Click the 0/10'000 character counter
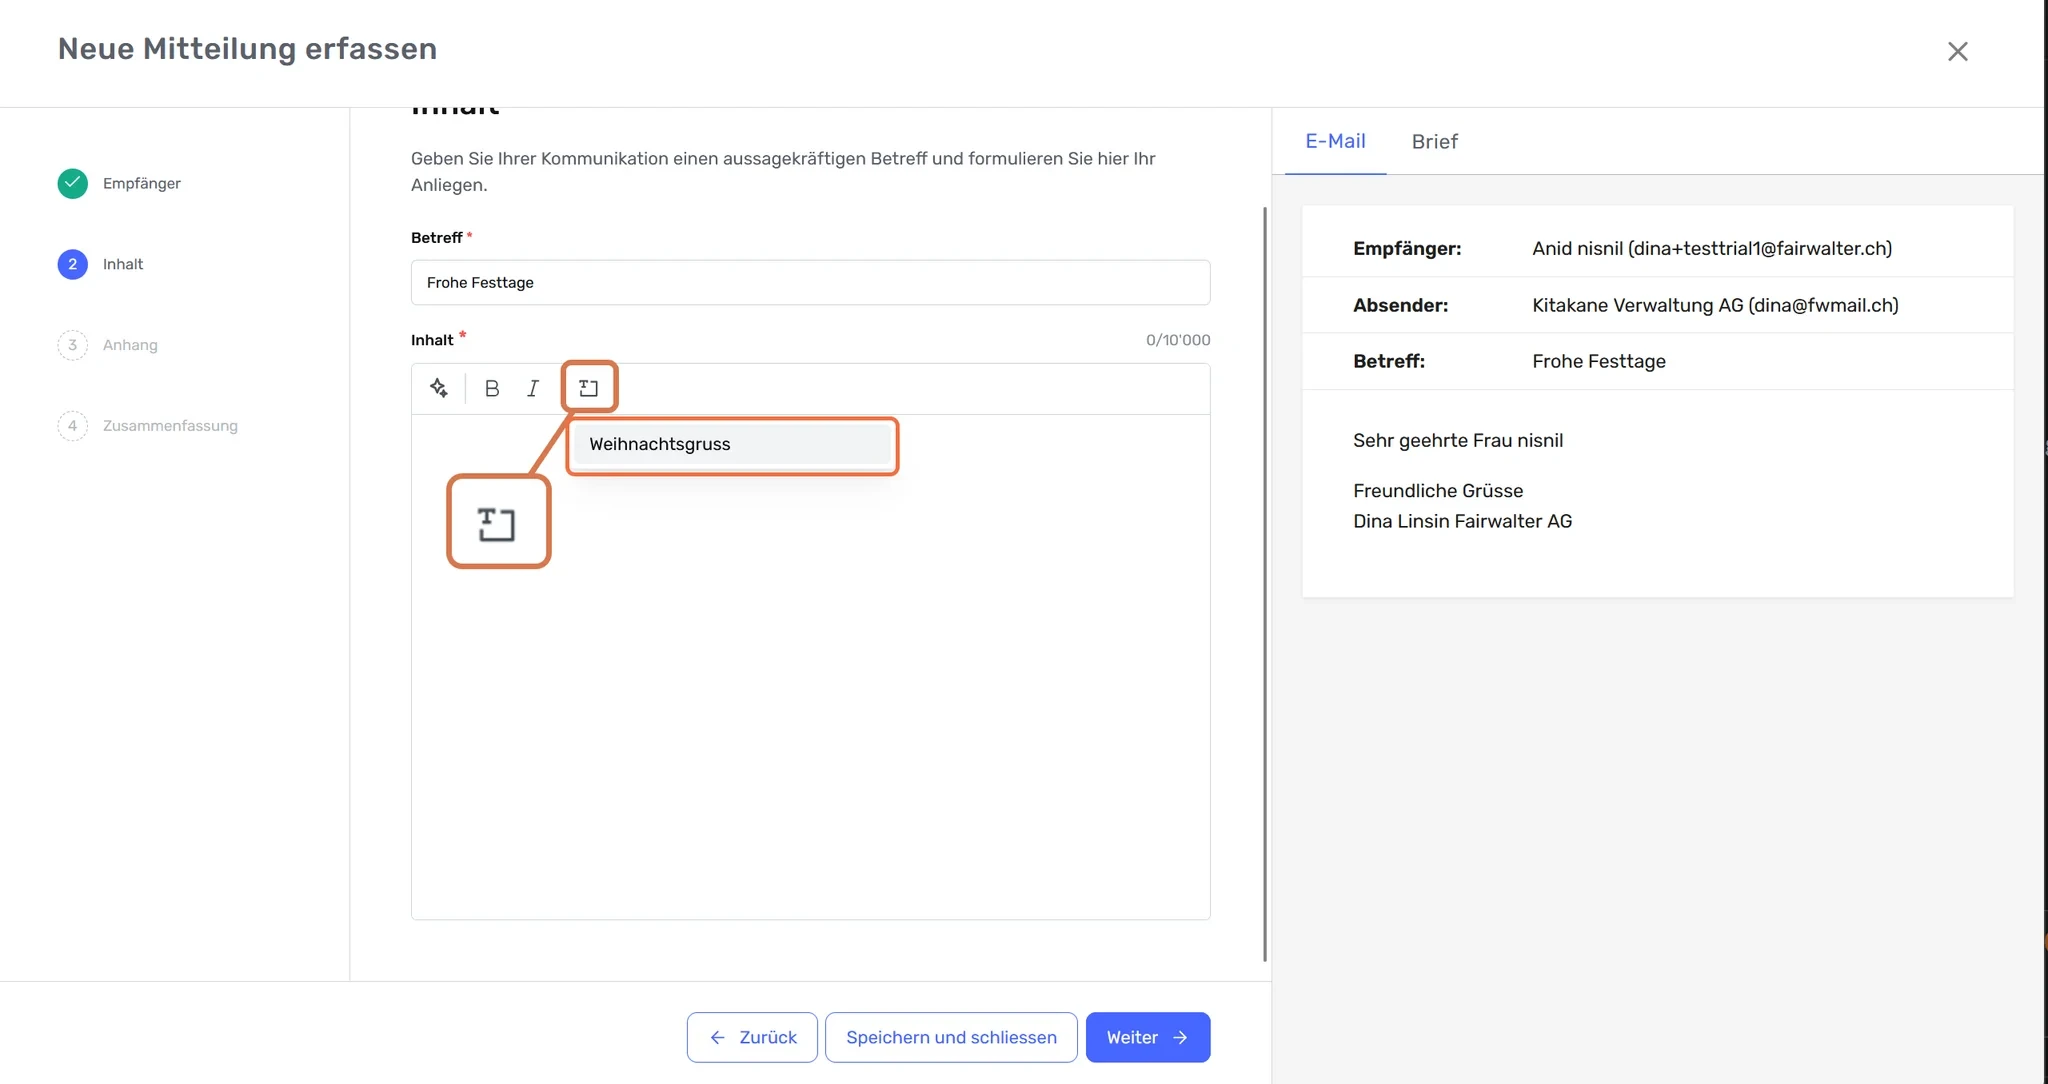Screen dimensions: 2048x1084 coord(1178,340)
